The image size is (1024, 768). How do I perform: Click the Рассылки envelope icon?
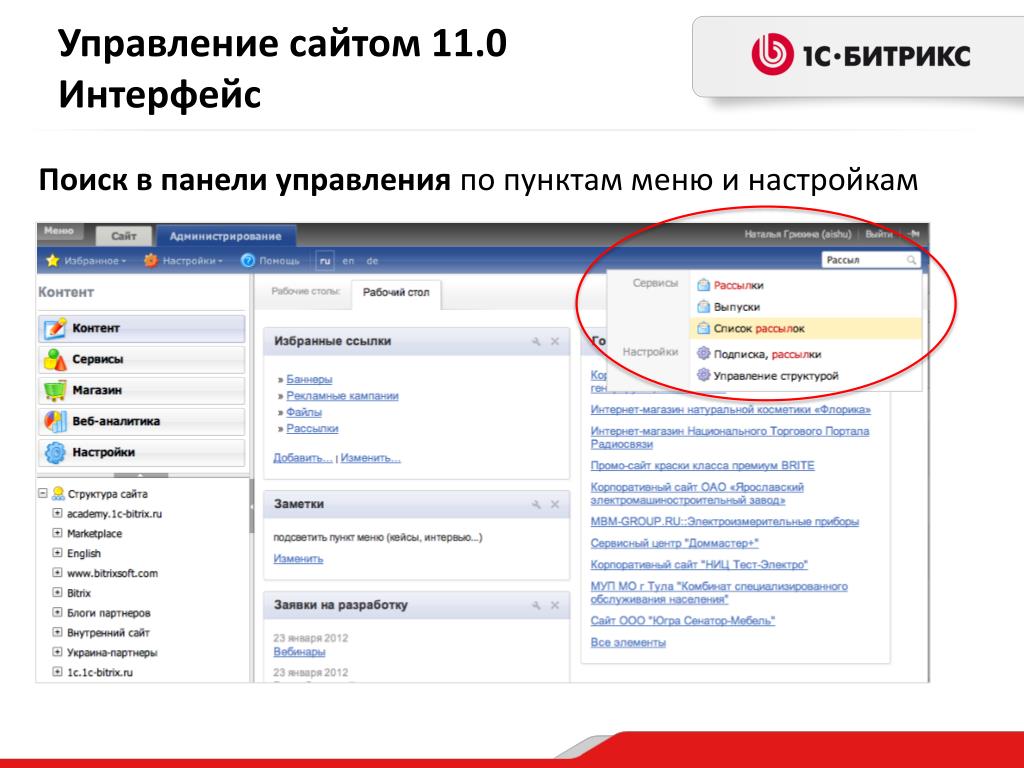[x=703, y=285]
